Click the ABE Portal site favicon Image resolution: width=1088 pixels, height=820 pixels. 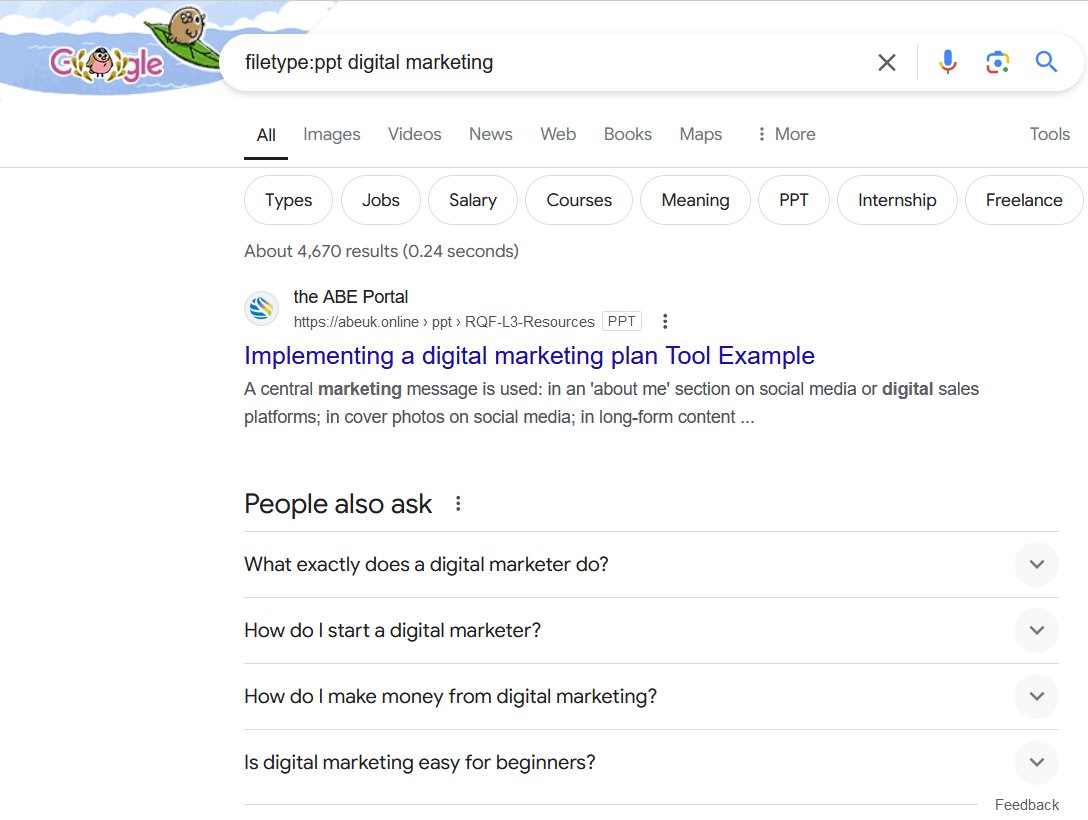[x=261, y=308]
